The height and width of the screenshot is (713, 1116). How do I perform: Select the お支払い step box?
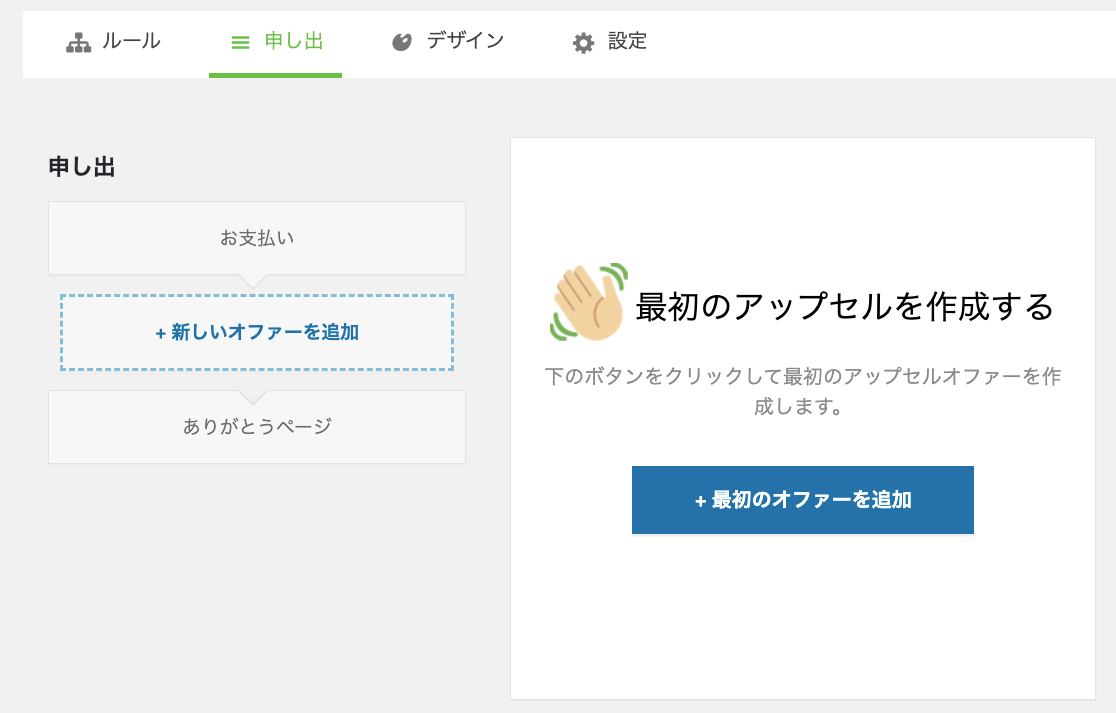257,238
